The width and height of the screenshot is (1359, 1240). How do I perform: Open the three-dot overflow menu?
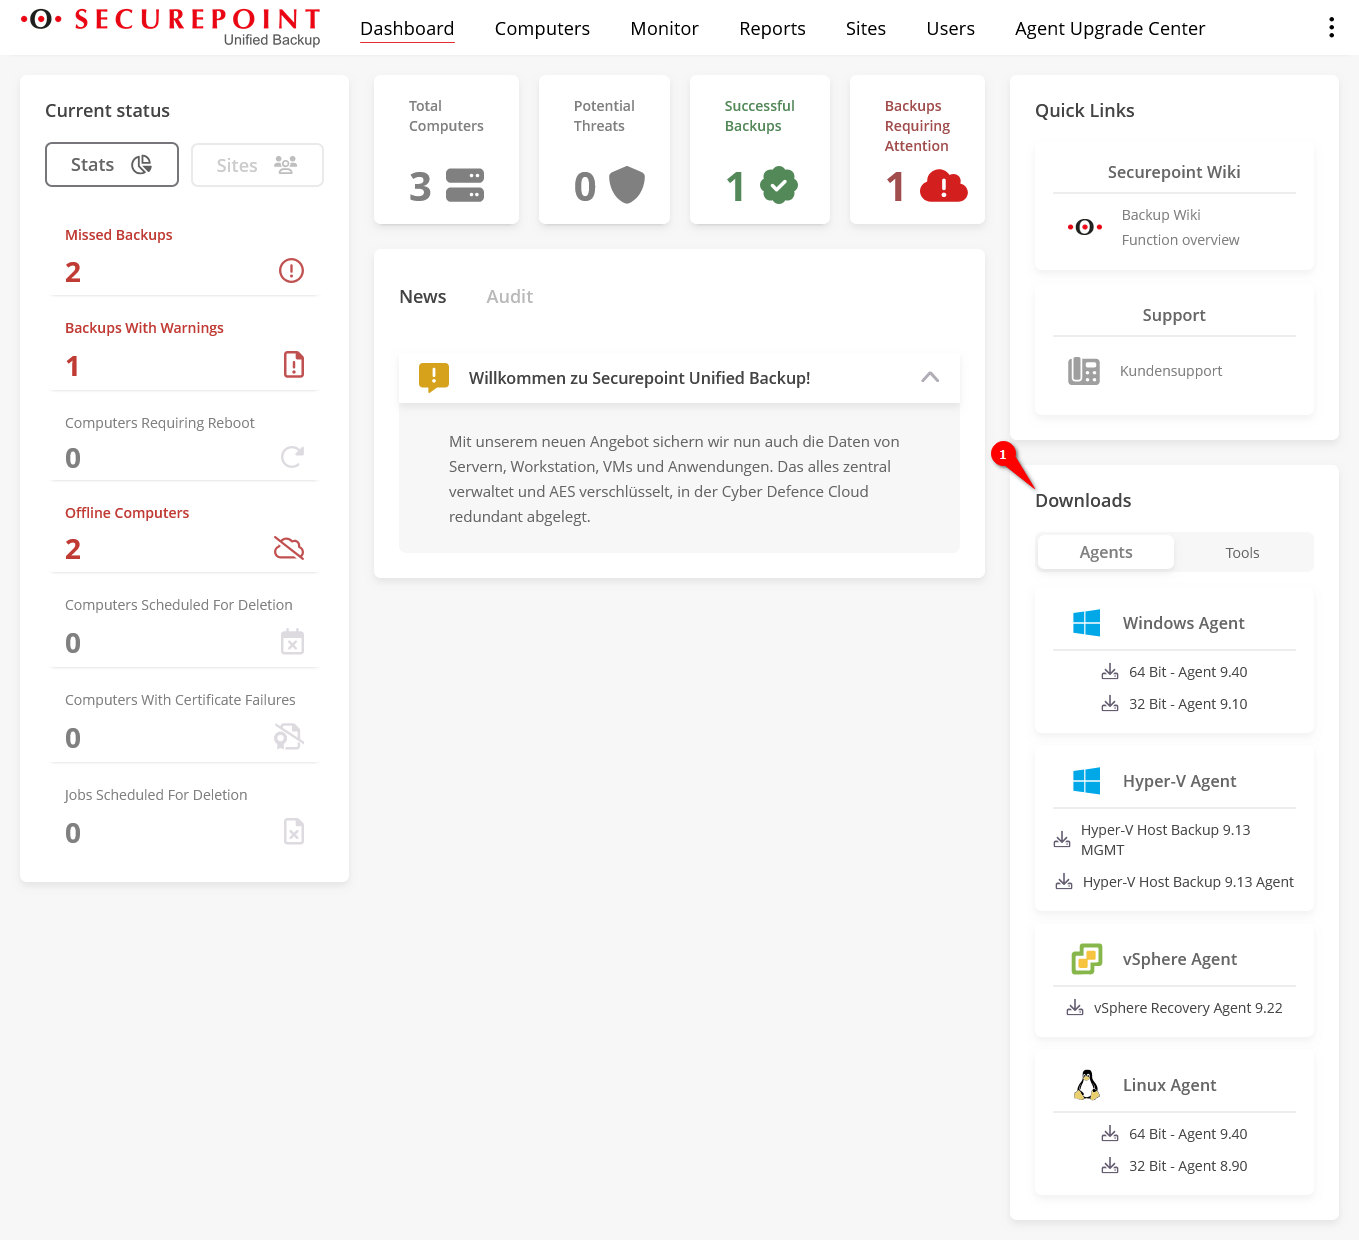(1331, 28)
